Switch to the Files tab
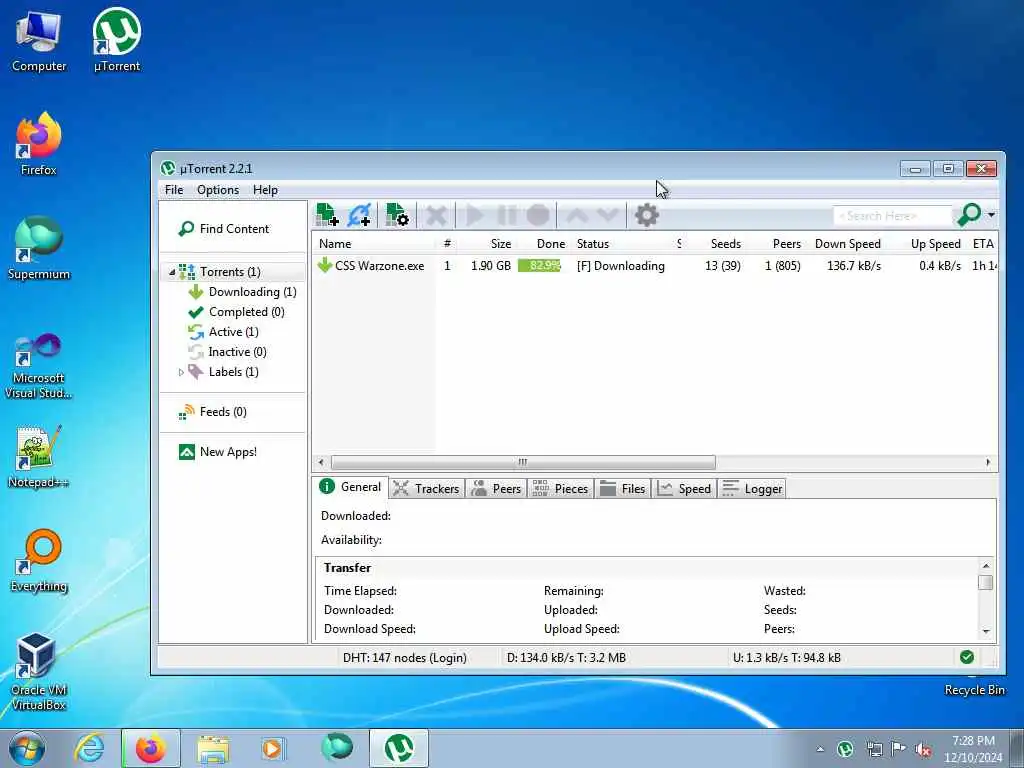The height and width of the screenshot is (768, 1024). point(622,489)
